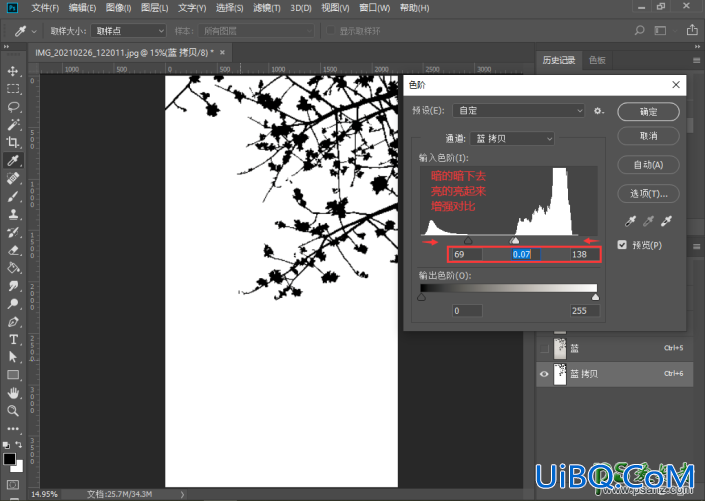Select the Rectangle shape tool
This screenshot has width=705, height=501.
coord(13,375)
